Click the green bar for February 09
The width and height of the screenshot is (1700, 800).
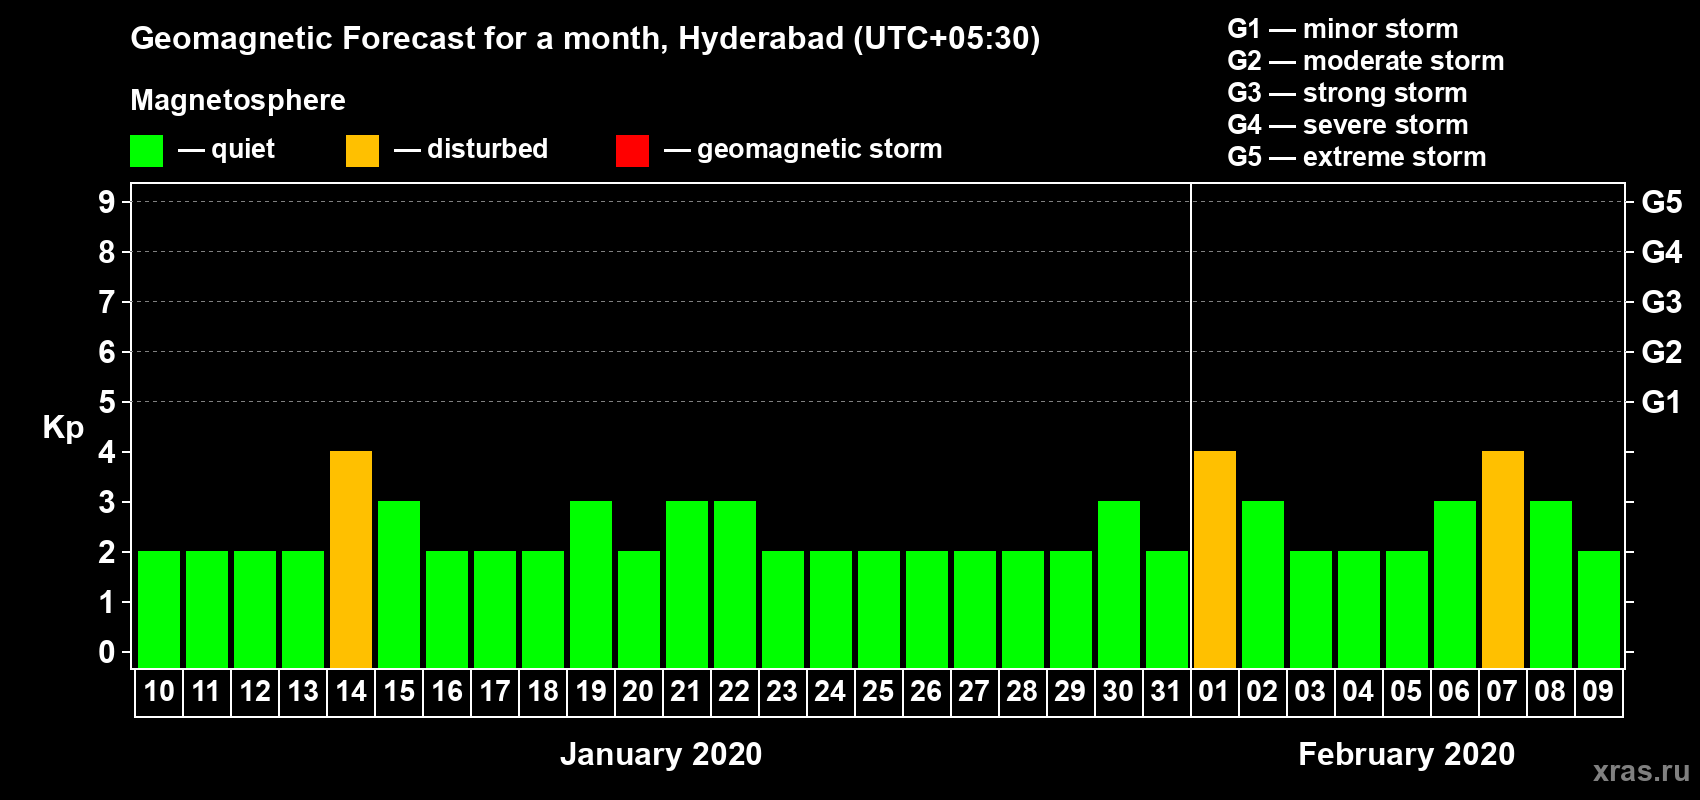click(x=1599, y=609)
